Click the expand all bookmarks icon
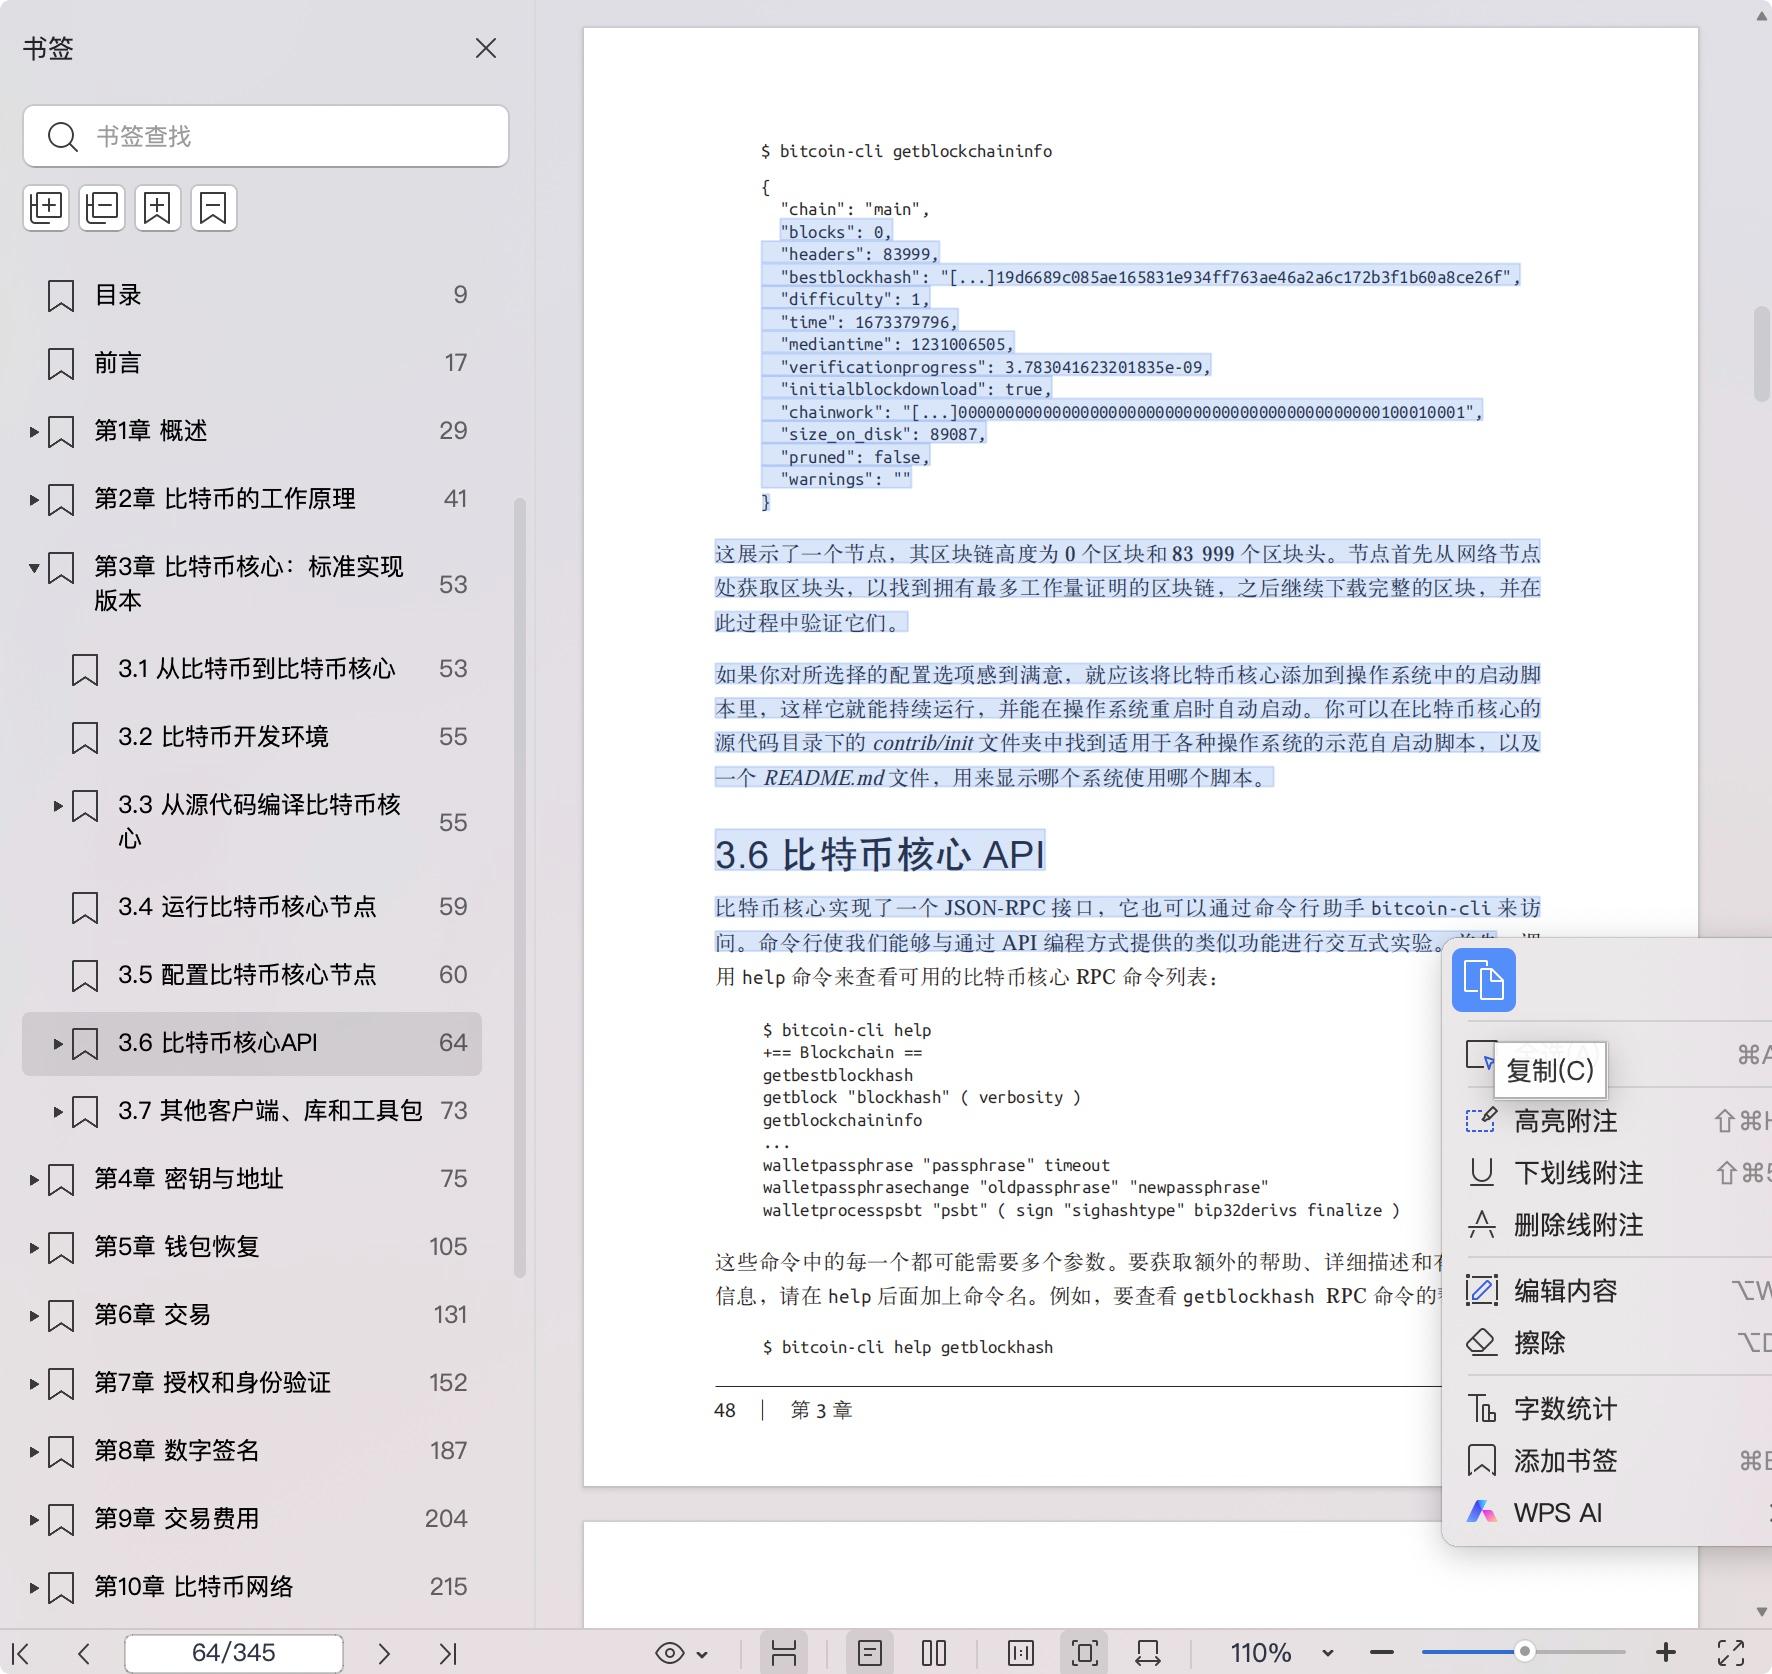The height and width of the screenshot is (1674, 1772). pyautogui.click(x=46, y=208)
